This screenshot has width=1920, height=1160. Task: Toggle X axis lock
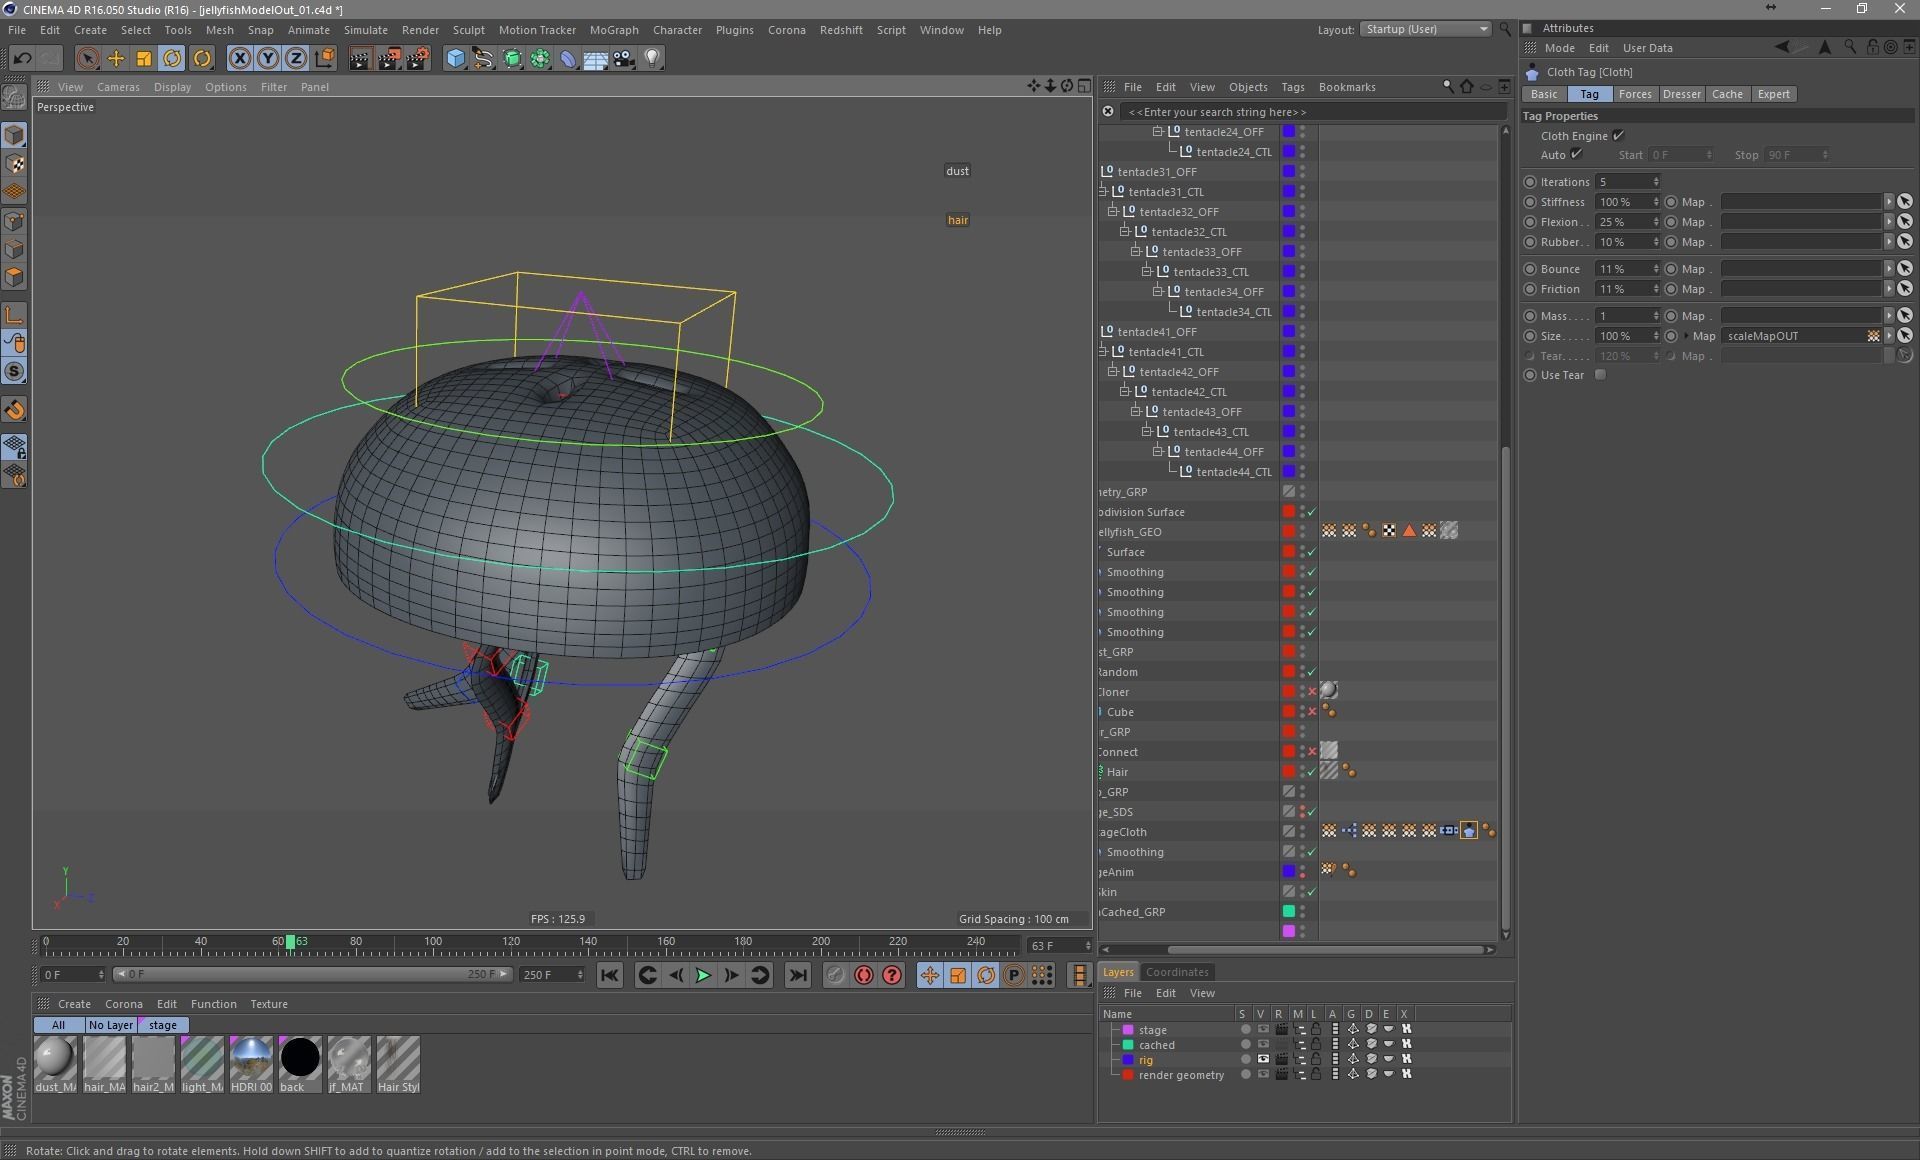(240, 58)
